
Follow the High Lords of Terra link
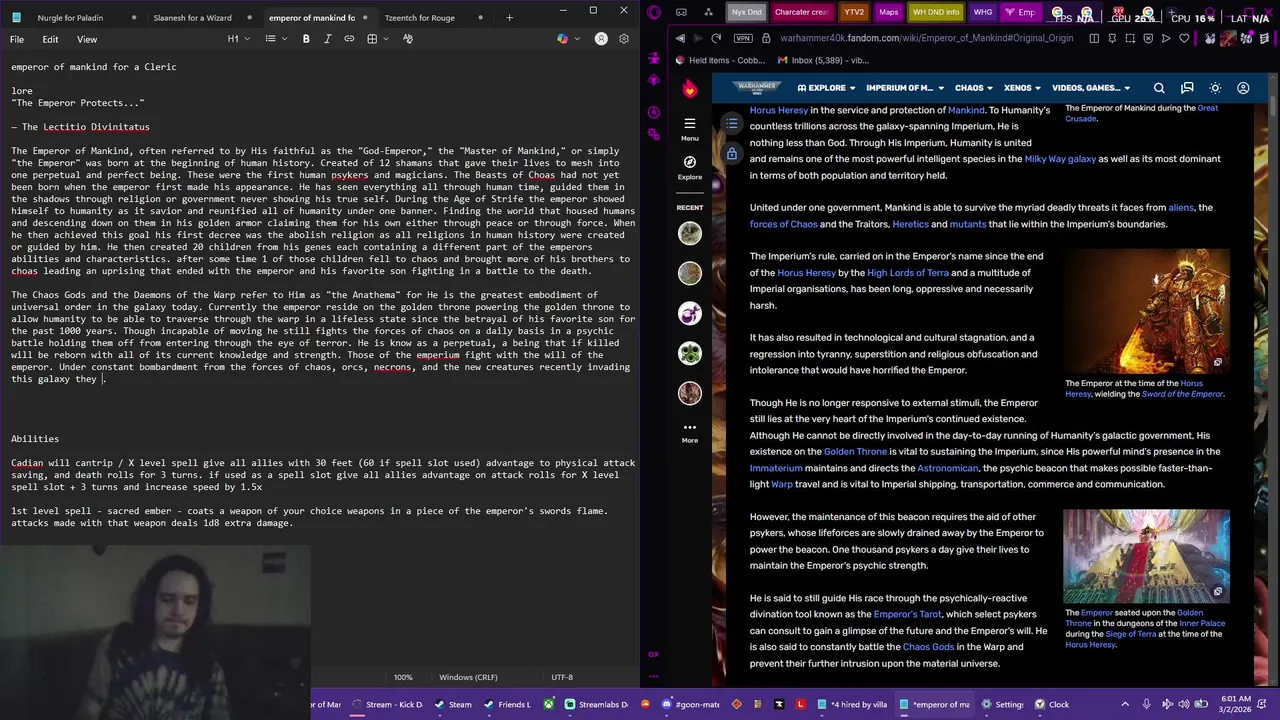(908, 273)
